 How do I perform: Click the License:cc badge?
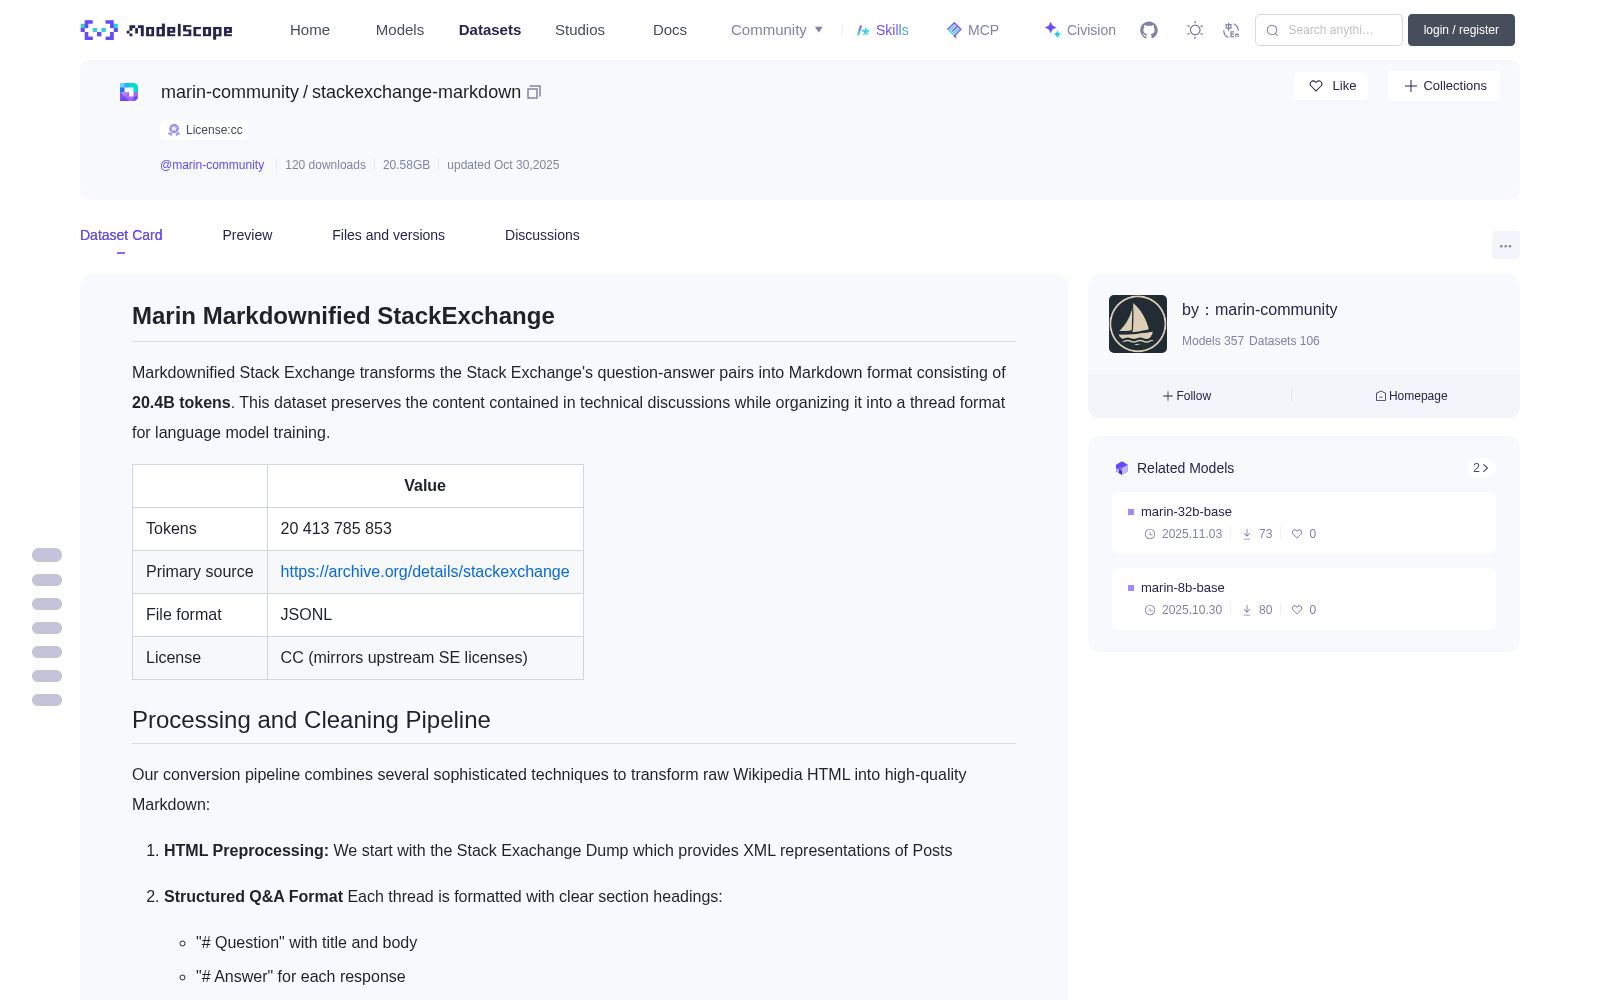pyautogui.click(x=204, y=130)
